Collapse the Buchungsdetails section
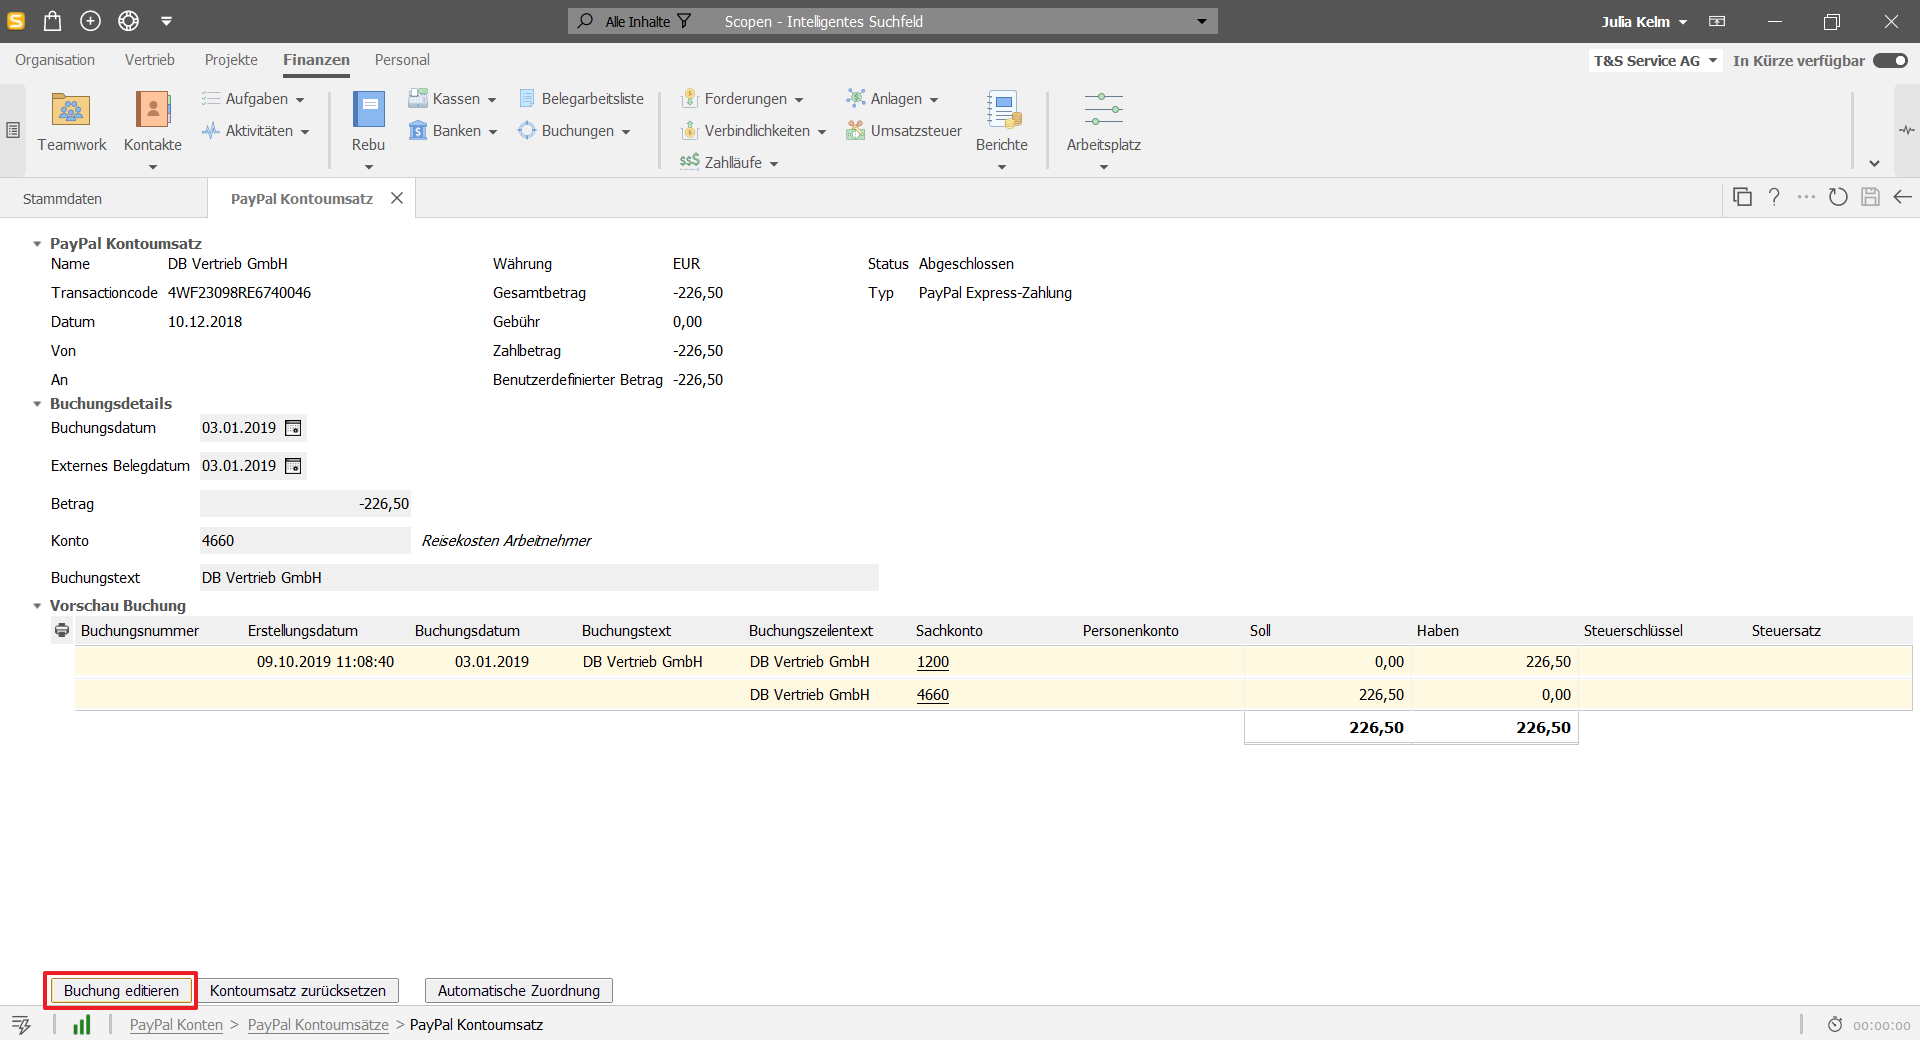1920x1040 pixels. pyautogui.click(x=37, y=404)
